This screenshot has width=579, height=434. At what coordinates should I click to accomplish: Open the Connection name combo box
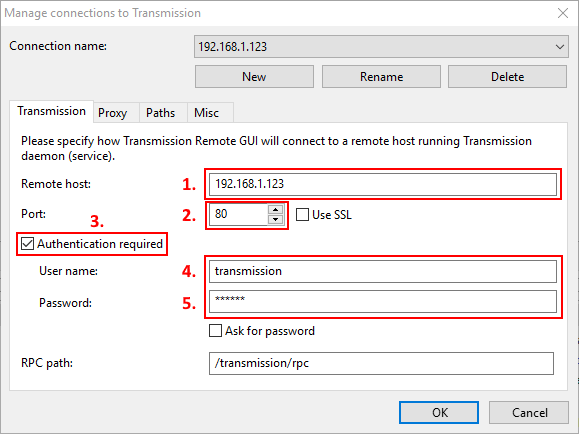coord(381,47)
